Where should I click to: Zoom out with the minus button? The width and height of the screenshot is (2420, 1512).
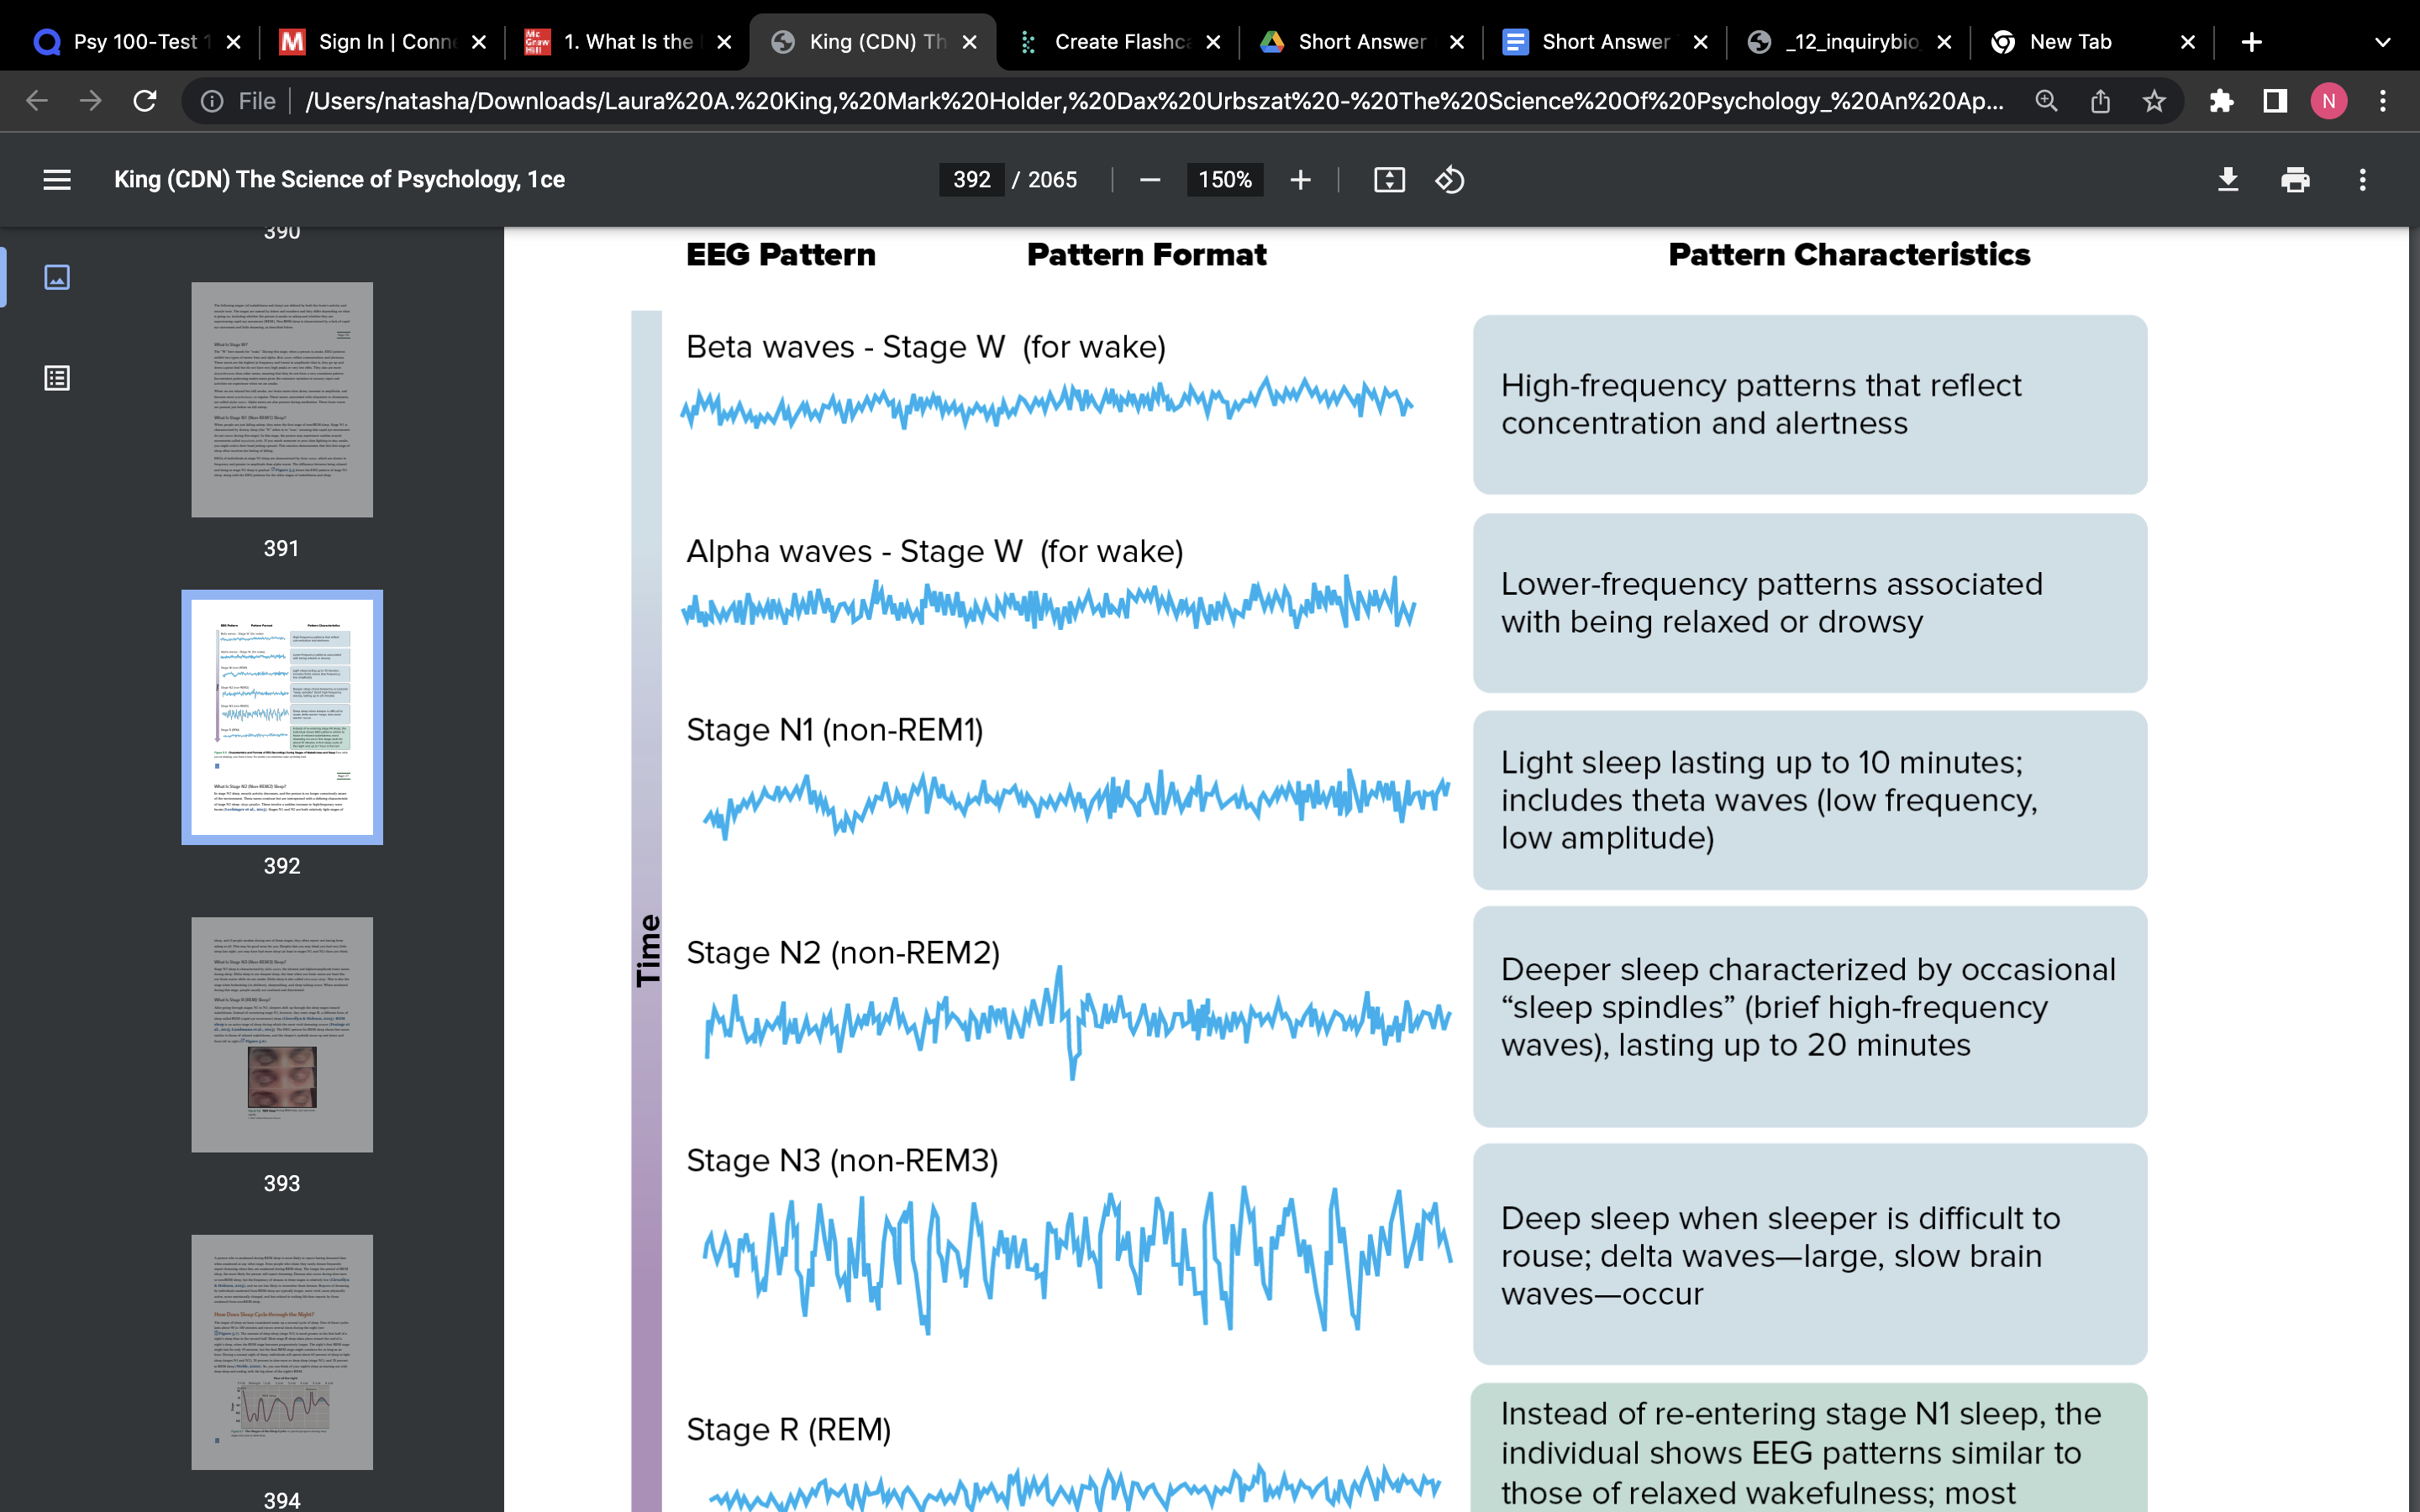pos(1150,180)
